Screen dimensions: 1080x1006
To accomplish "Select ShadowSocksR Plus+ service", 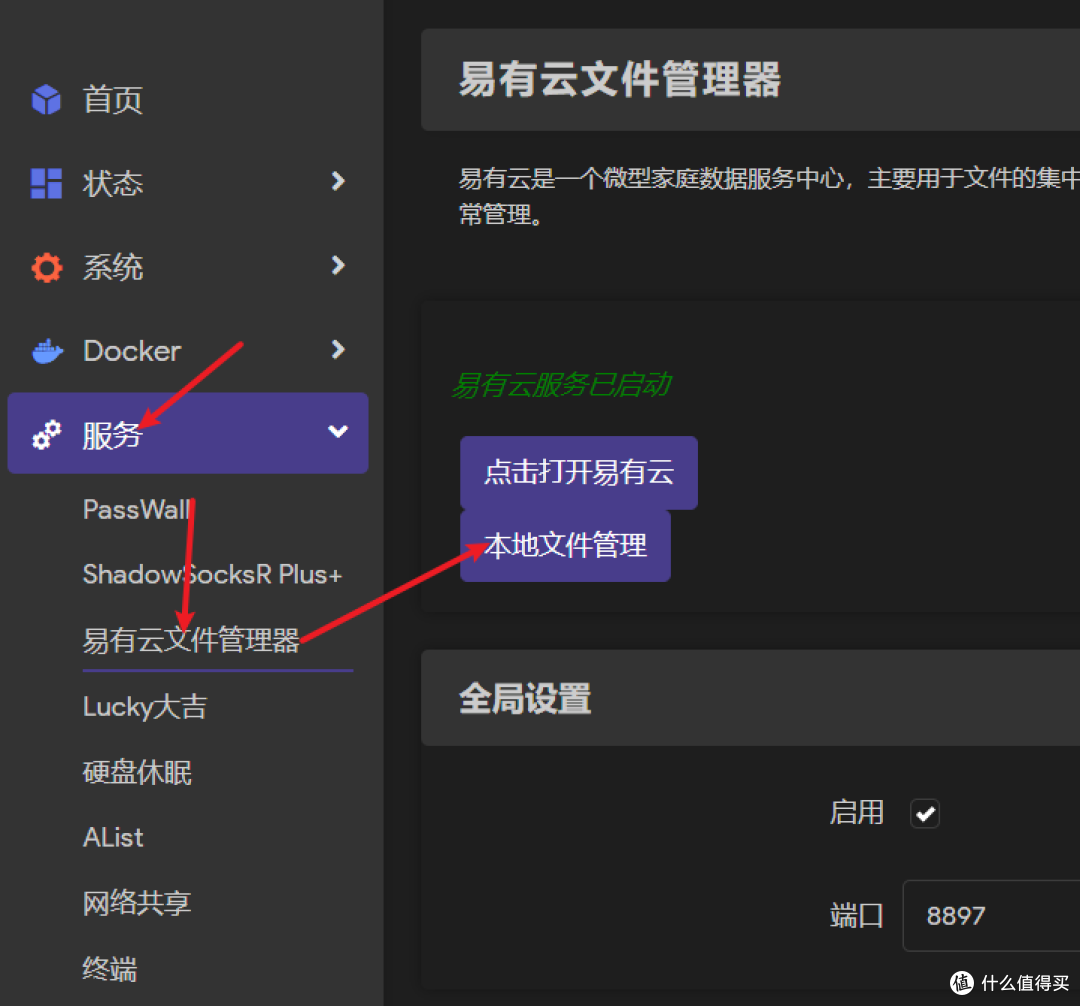I will click(212, 574).
